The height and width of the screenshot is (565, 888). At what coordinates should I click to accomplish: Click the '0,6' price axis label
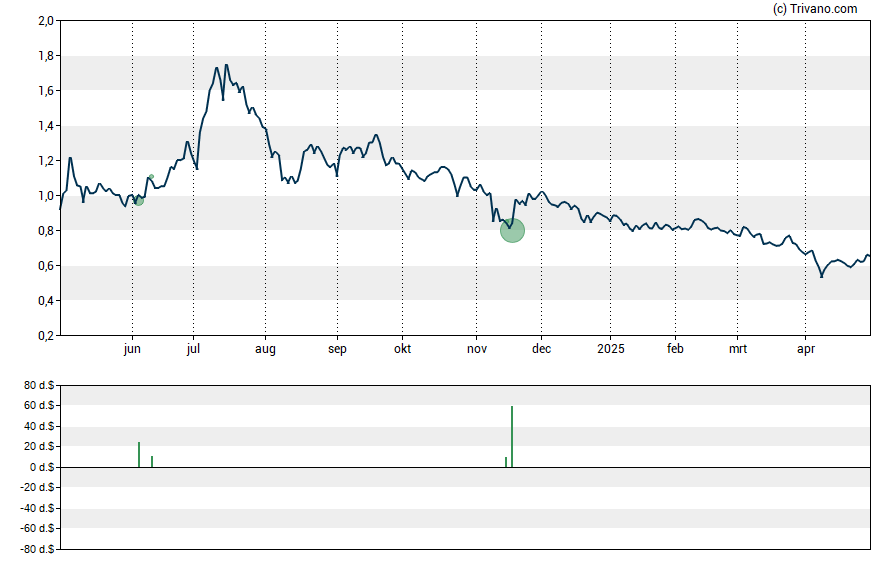pyautogui.click(x=46, y=266)
